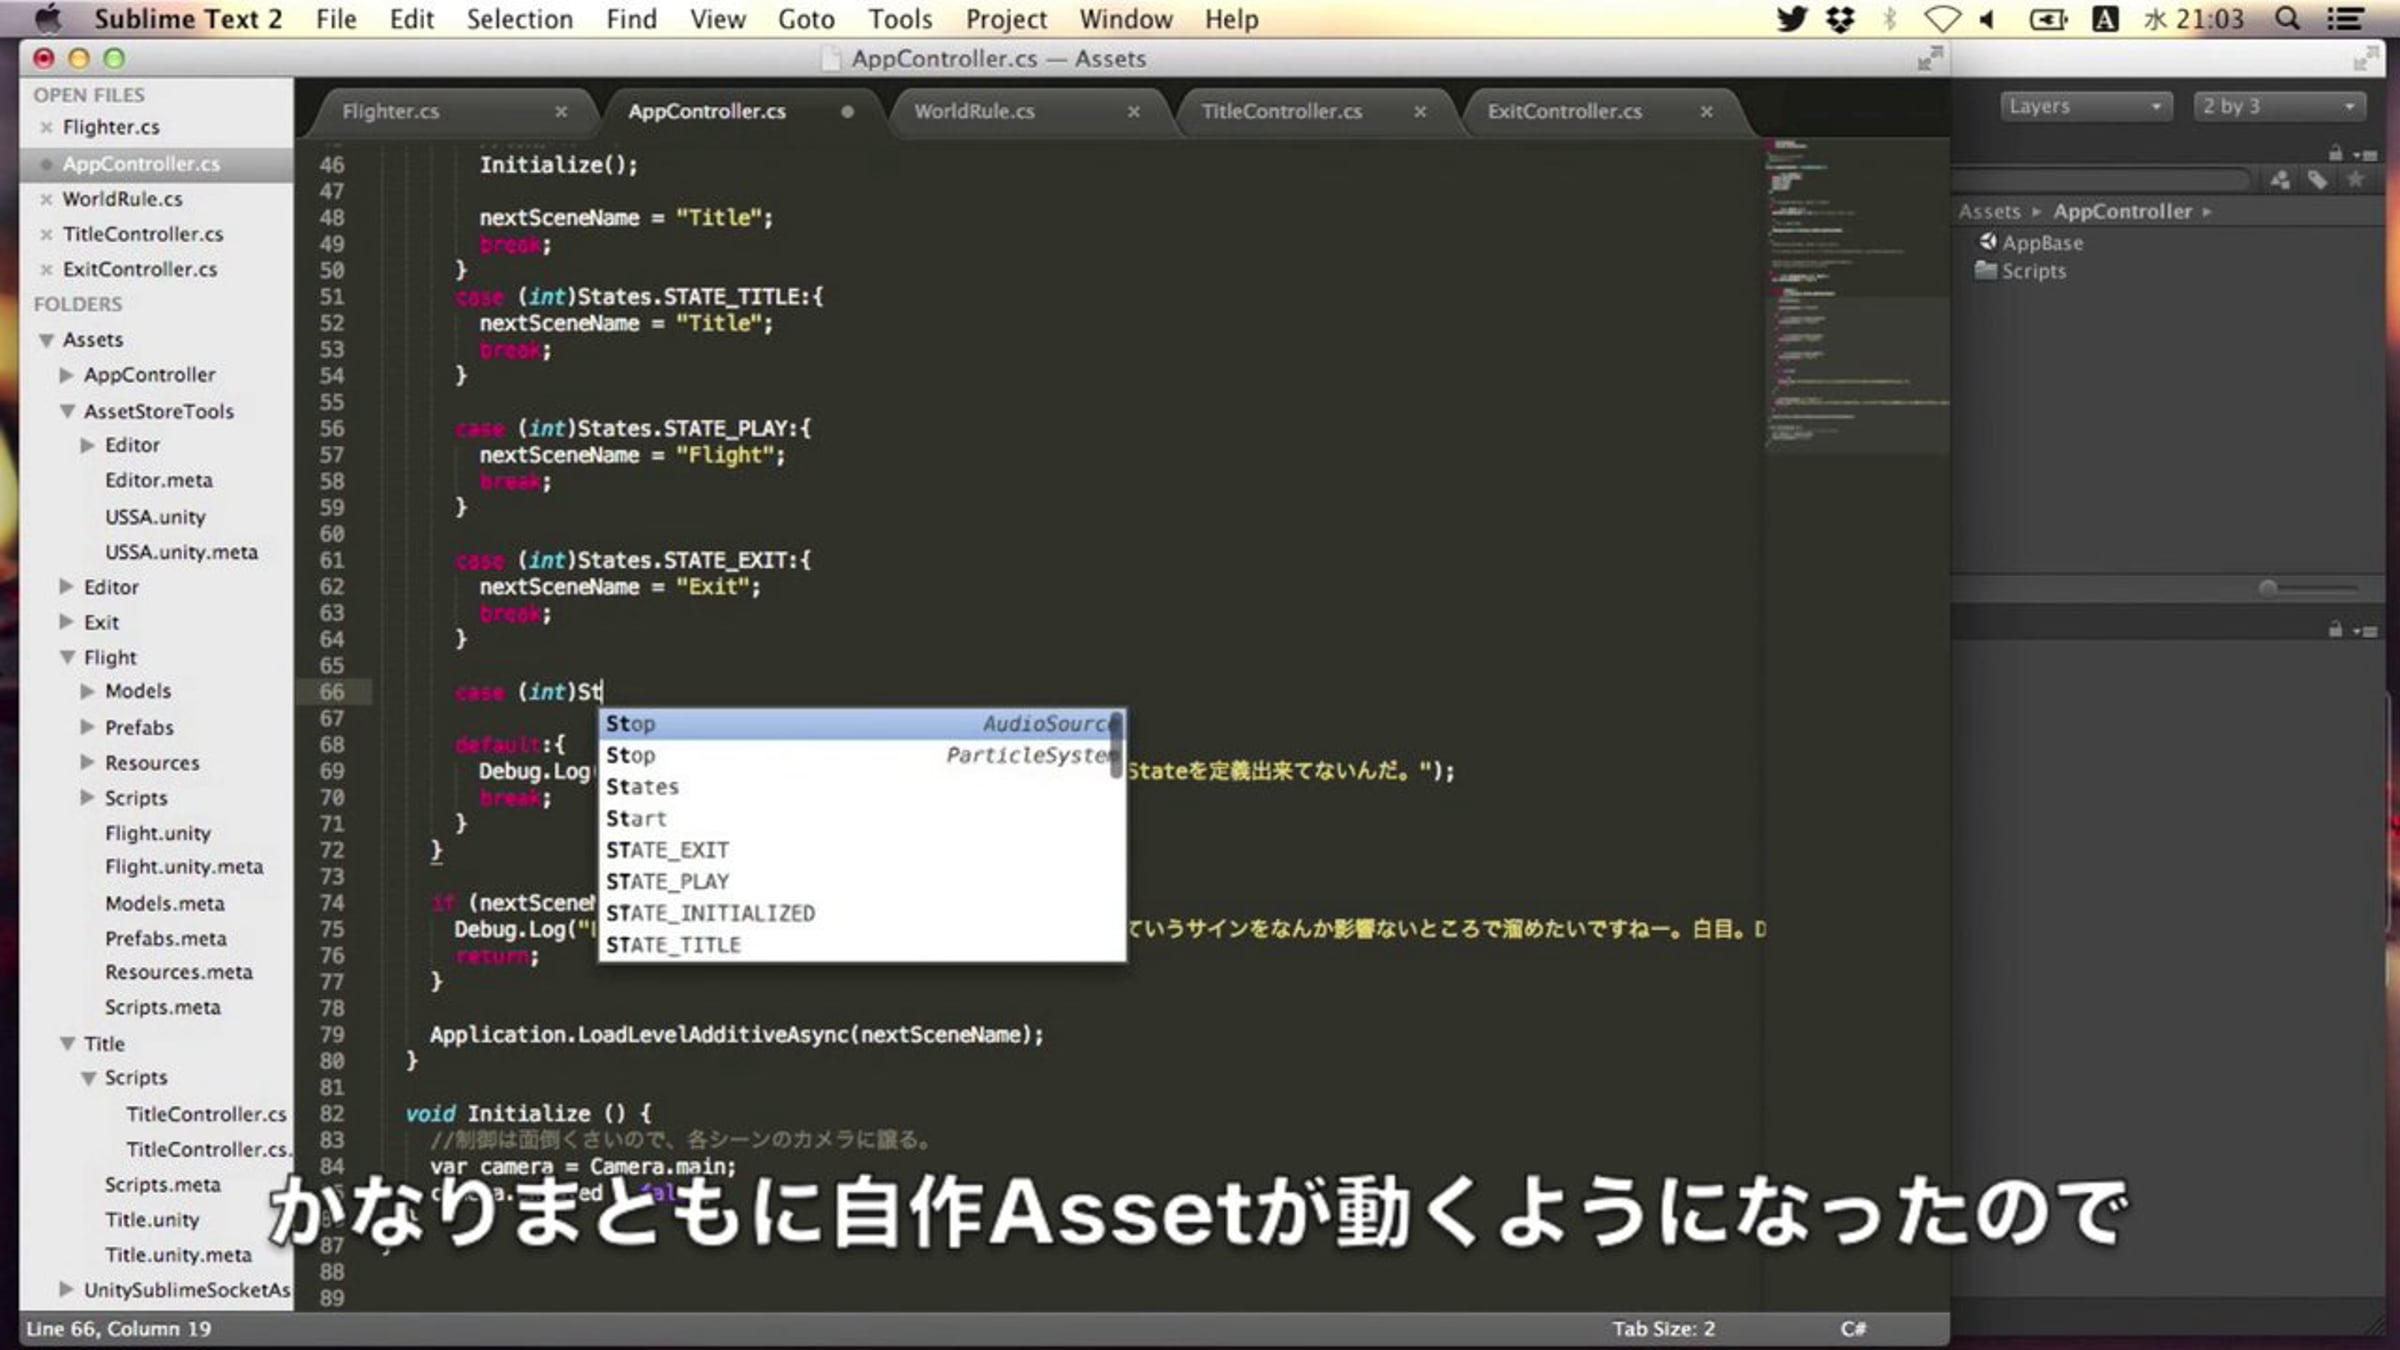The image size is (2400, 1350).
Task: Click autocomplete popup scrollbar
Action: [1115, 745]
